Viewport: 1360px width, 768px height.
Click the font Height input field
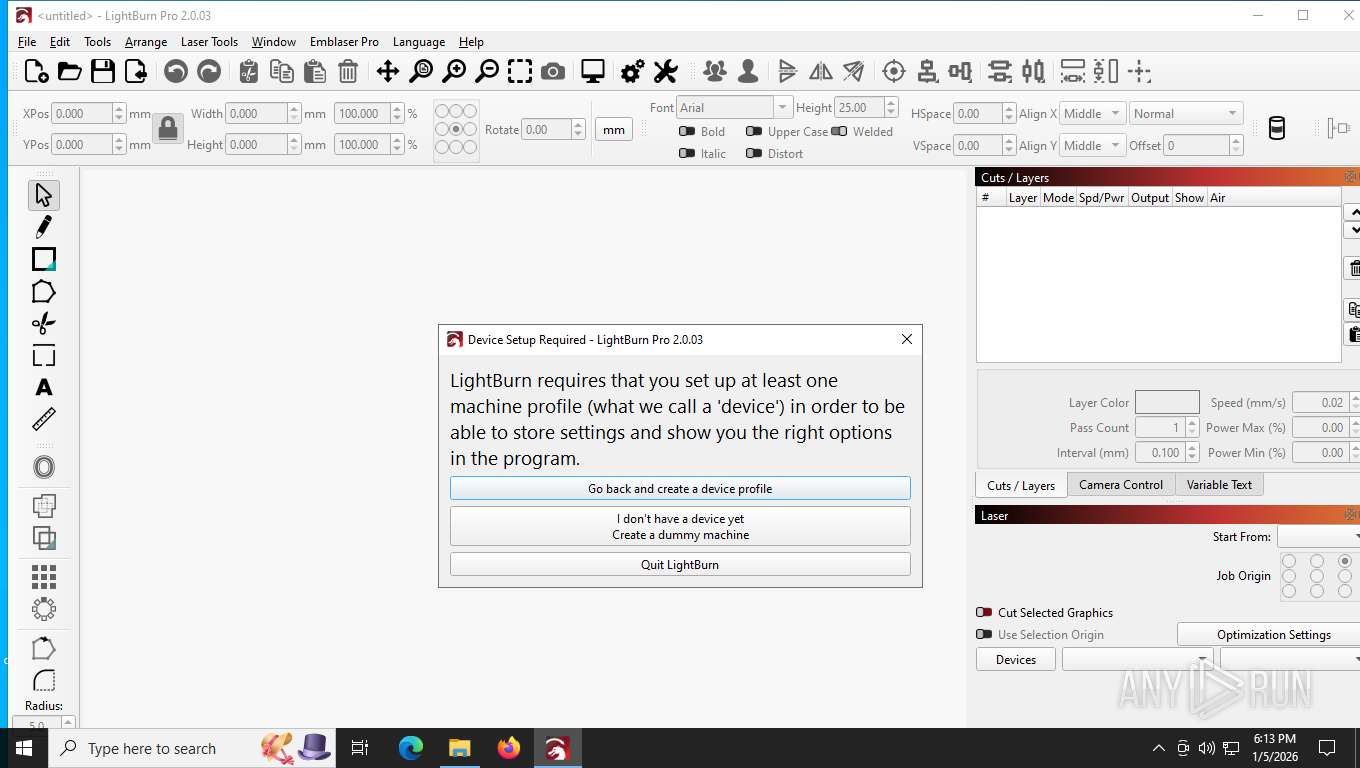pyautogui.click(x=859, y=107)
